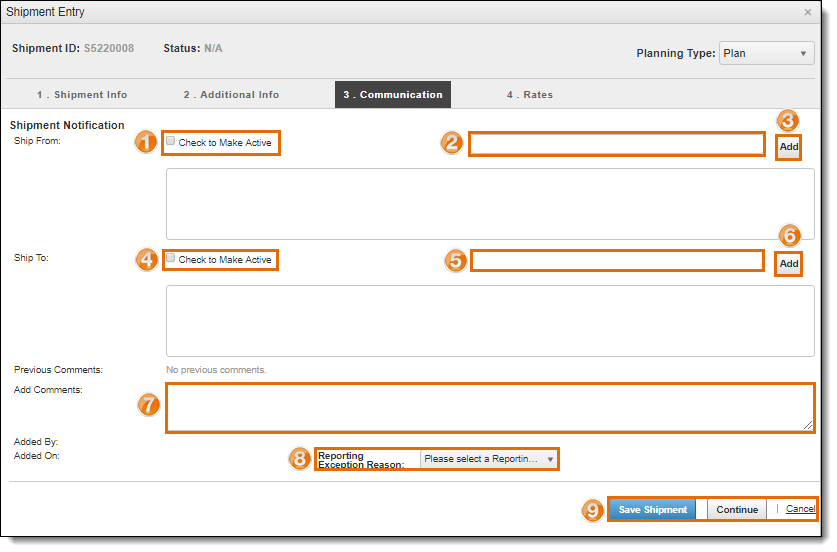Click the Continue button
The width and height of the screenshot is (837, 552).
(737, 510)
